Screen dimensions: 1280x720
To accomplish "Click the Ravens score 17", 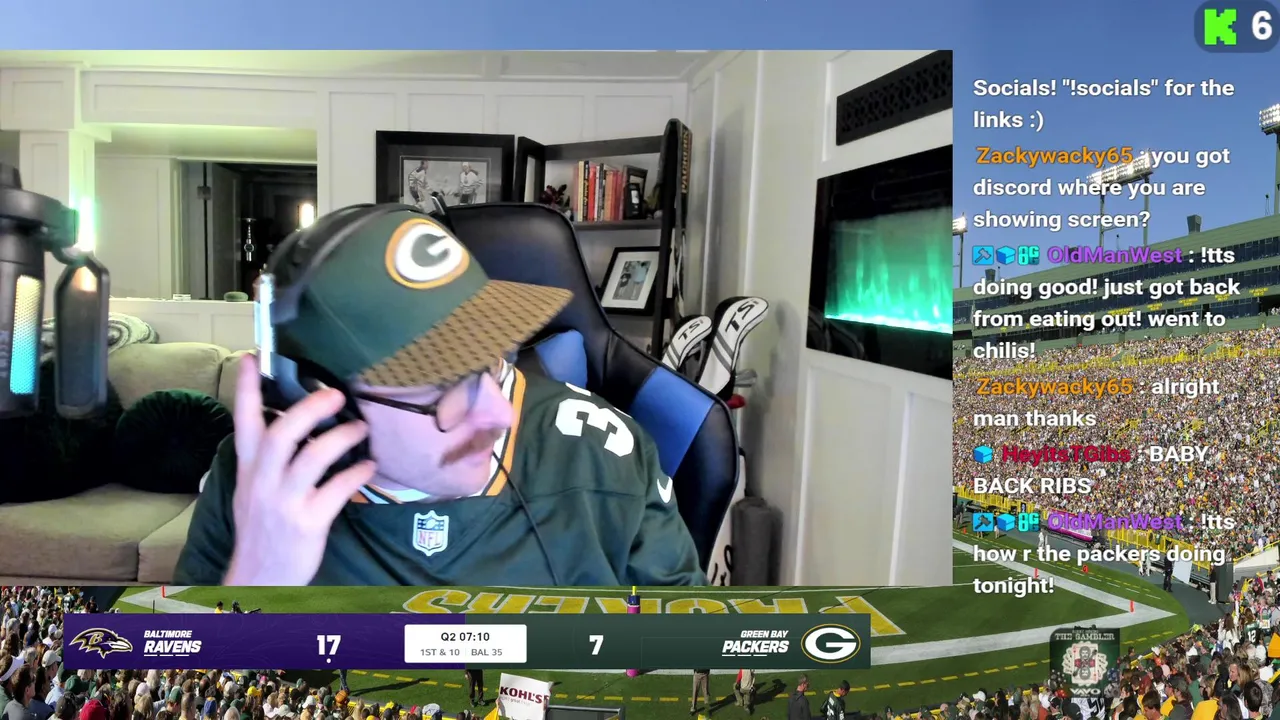I will tap(329, 646).
